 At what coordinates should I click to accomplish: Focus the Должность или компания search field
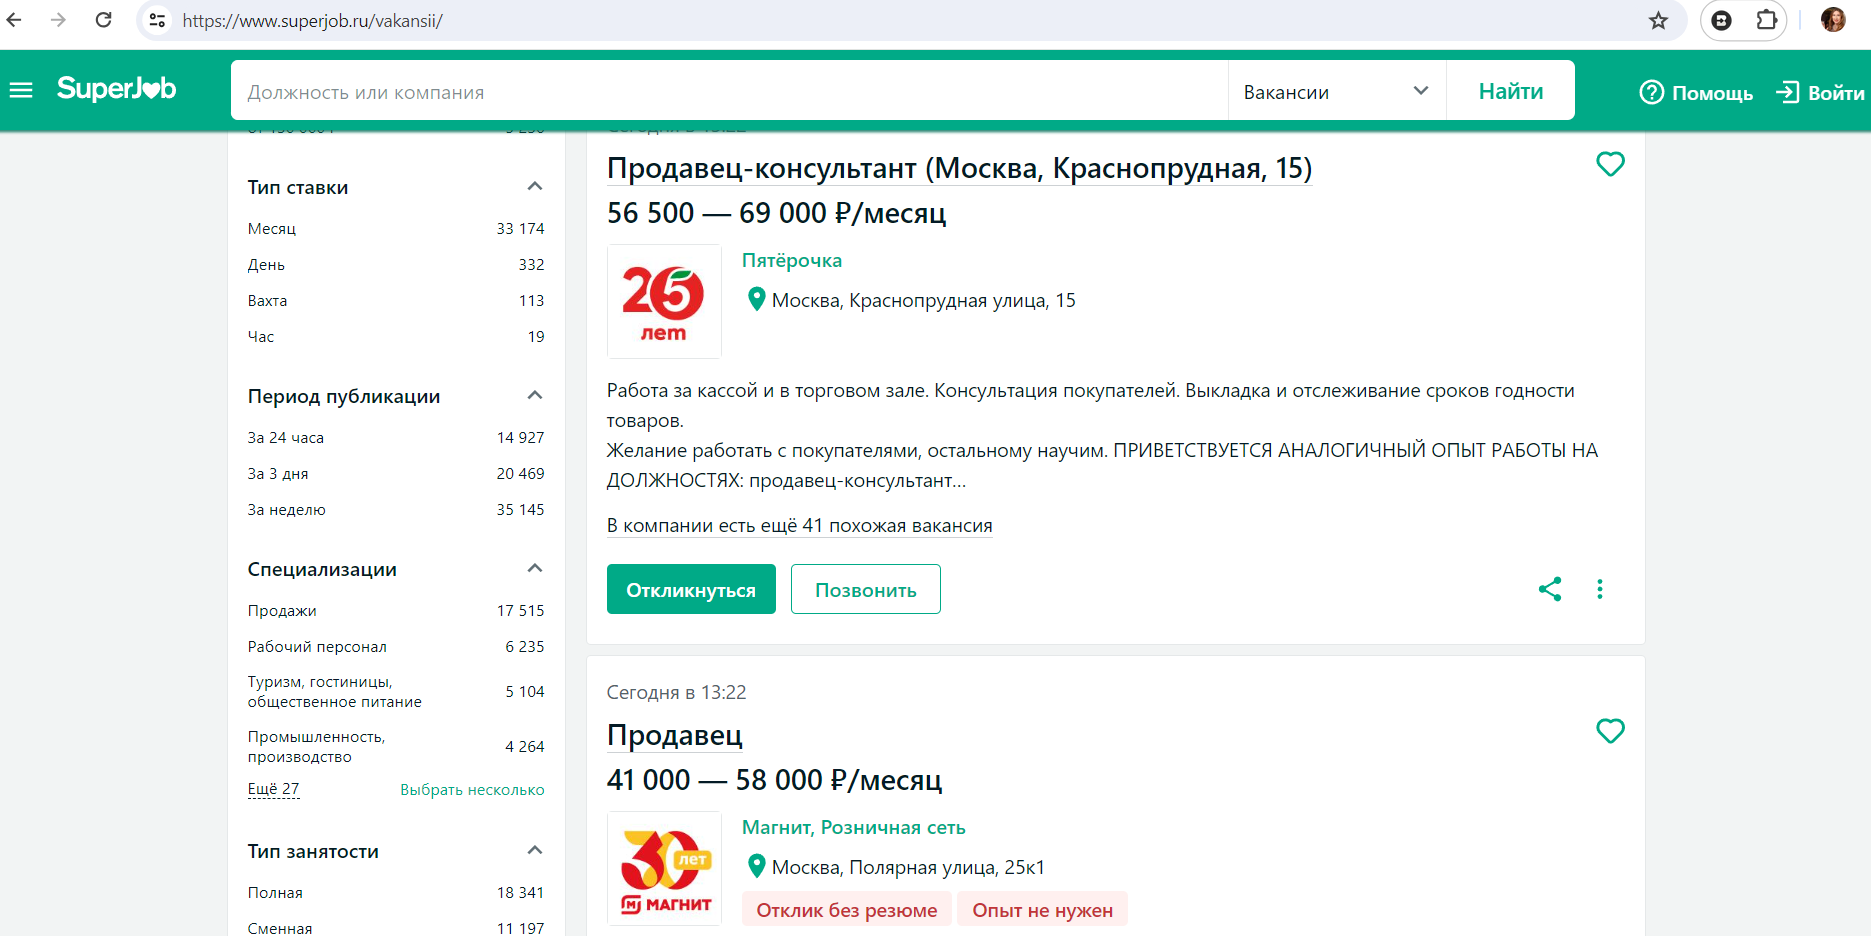[x=730, y=92]
